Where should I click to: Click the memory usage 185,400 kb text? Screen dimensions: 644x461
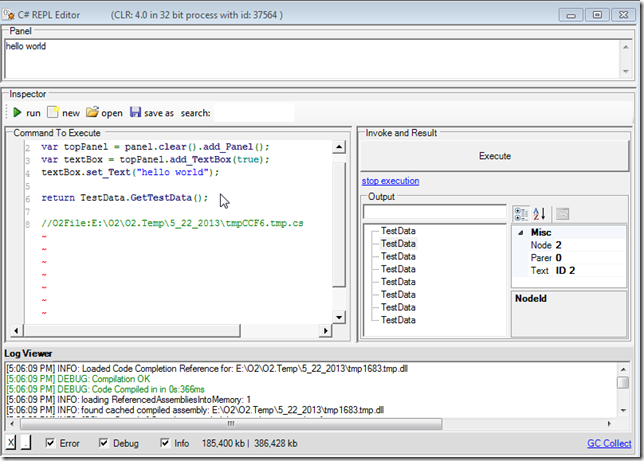223,443
